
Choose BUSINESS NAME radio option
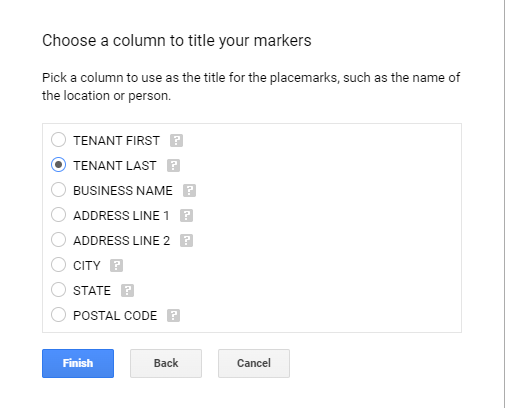tap(58, 190)
